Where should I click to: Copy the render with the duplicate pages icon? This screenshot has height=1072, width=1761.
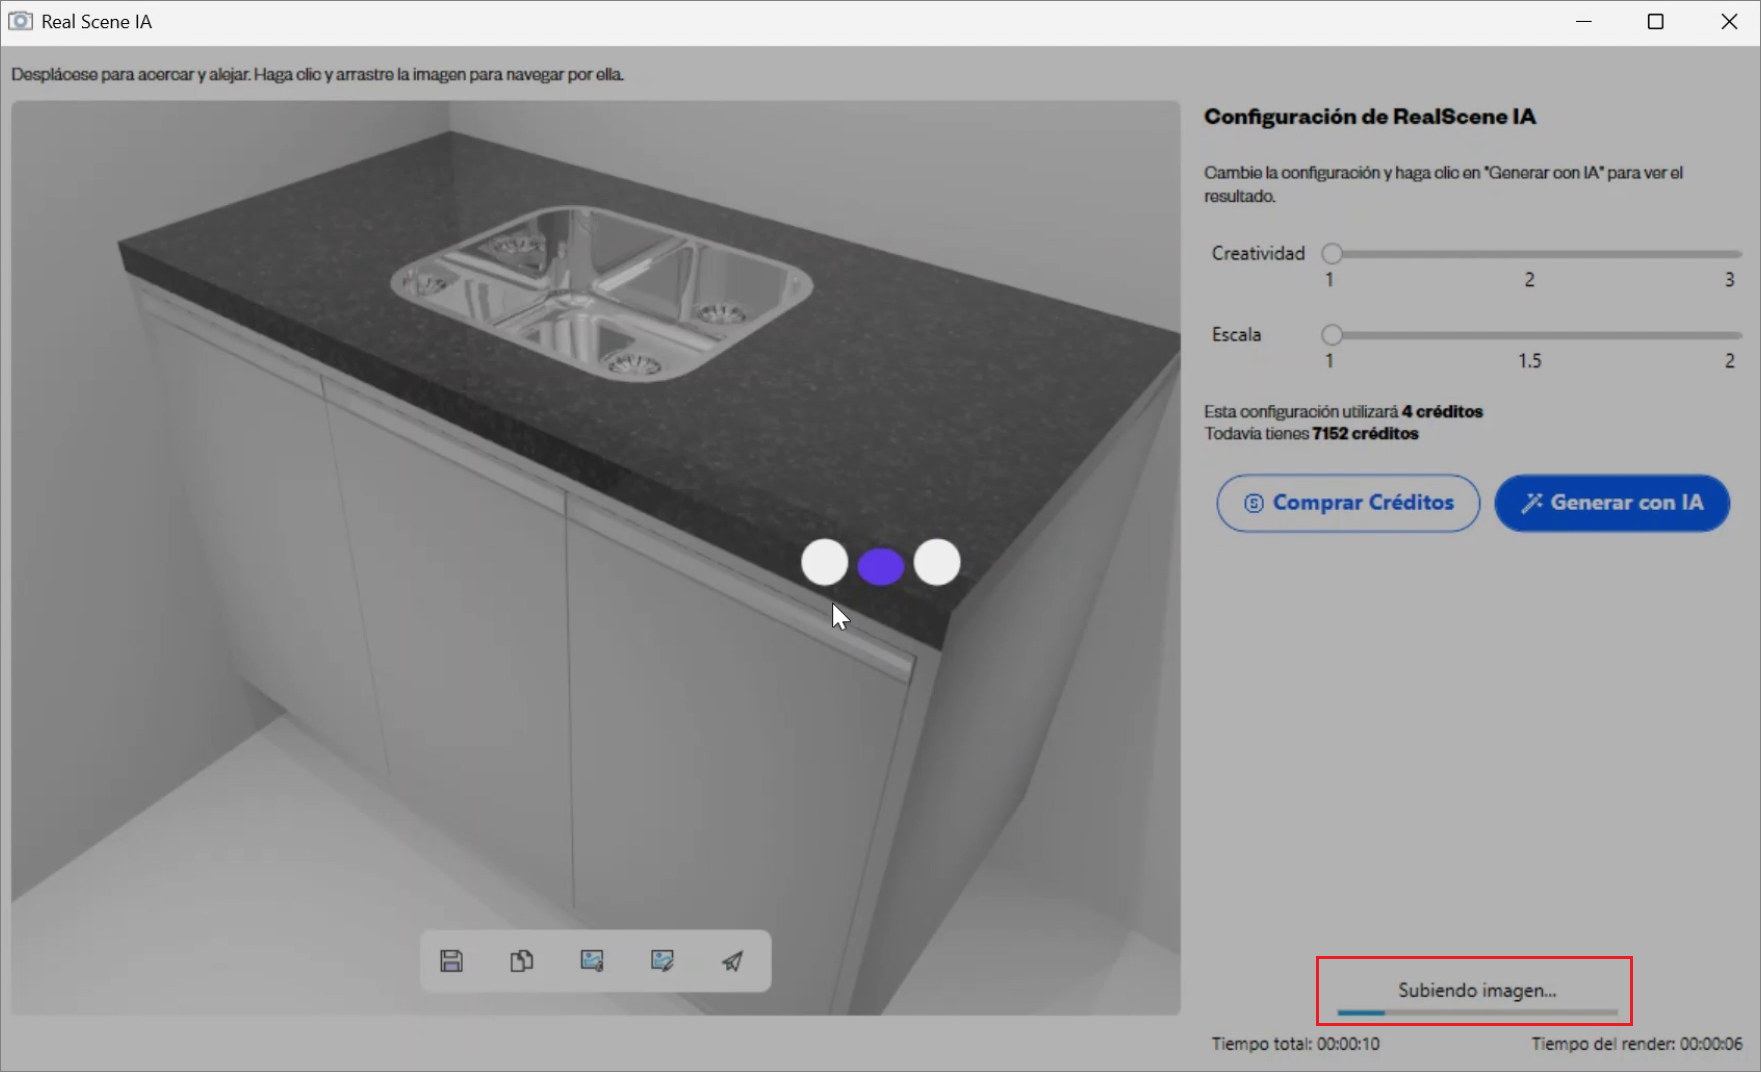pos(521,961)
